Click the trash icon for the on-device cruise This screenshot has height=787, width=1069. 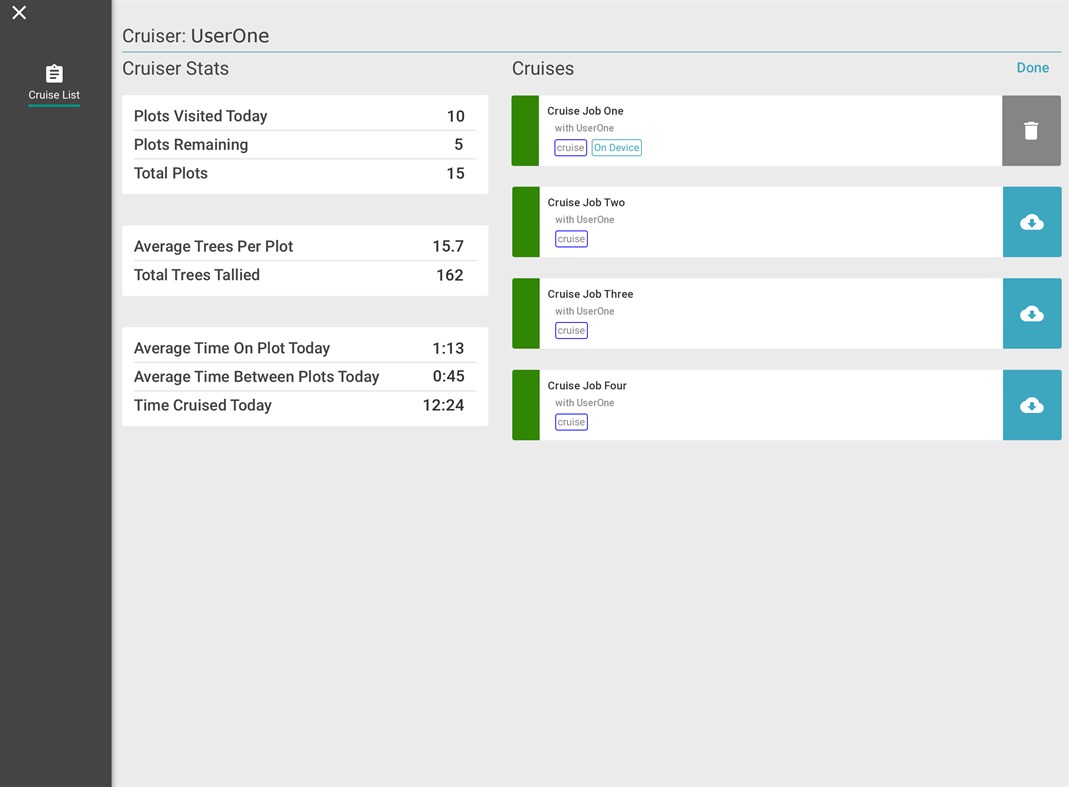(1031, 130)
